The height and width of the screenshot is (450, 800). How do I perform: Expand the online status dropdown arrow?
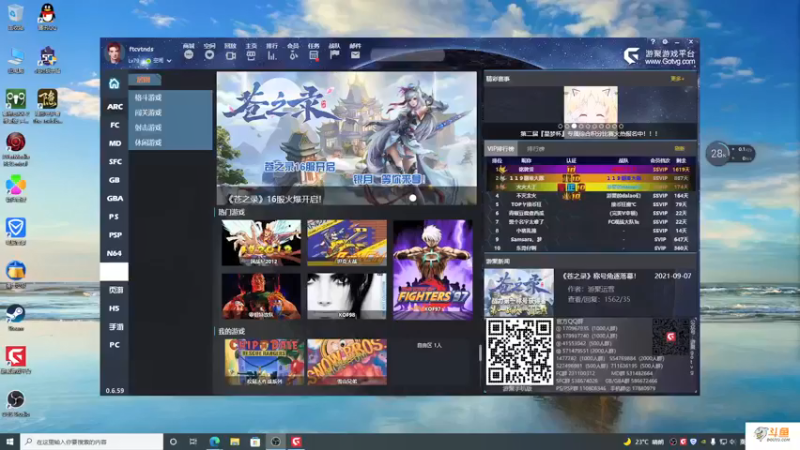coord(169,61)
